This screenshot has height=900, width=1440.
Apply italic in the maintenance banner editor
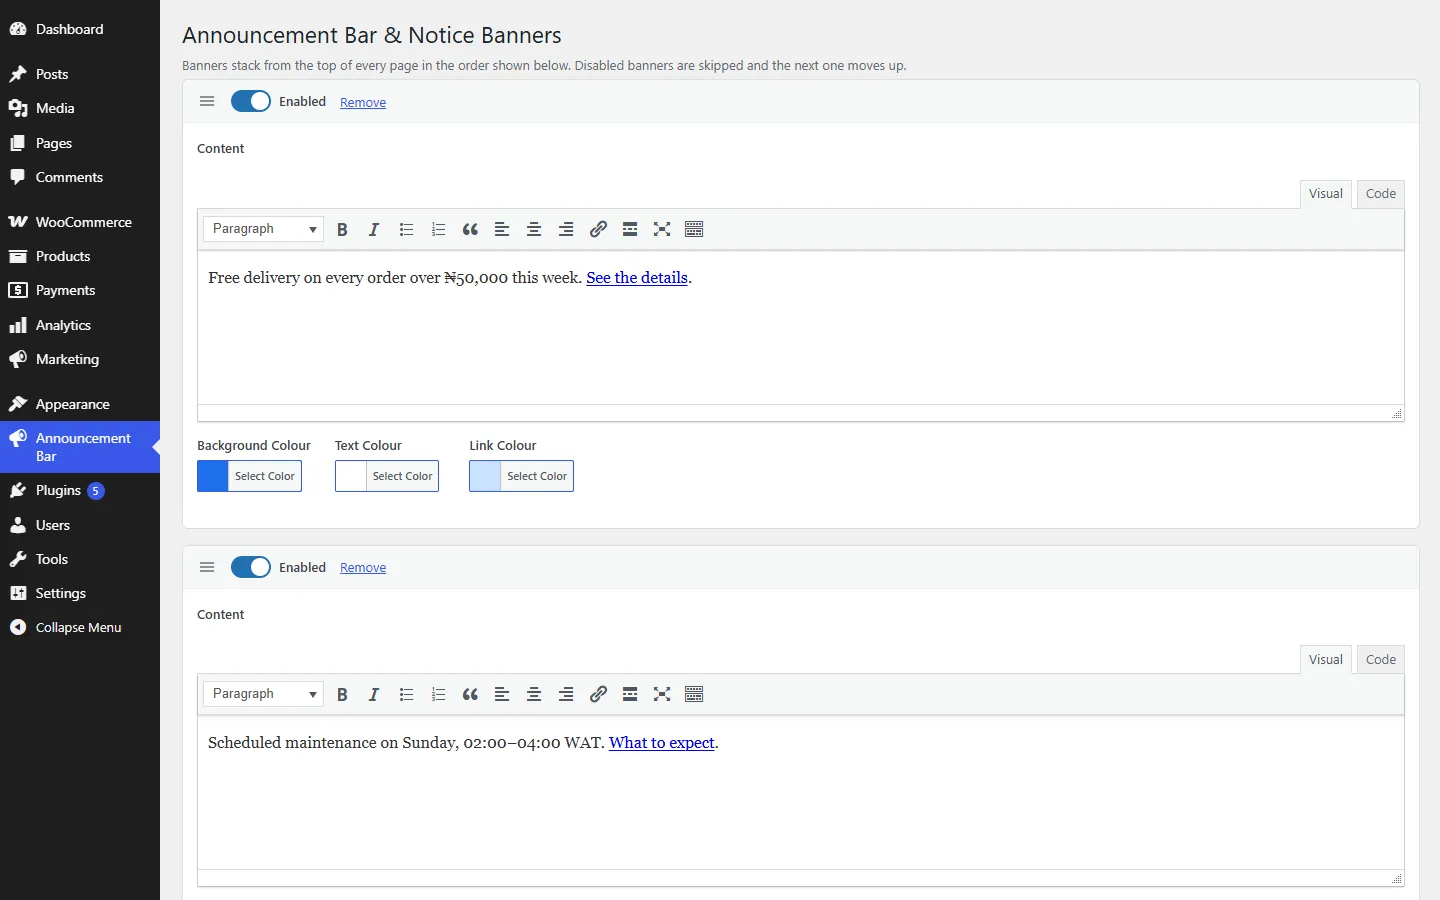(374, 694)
